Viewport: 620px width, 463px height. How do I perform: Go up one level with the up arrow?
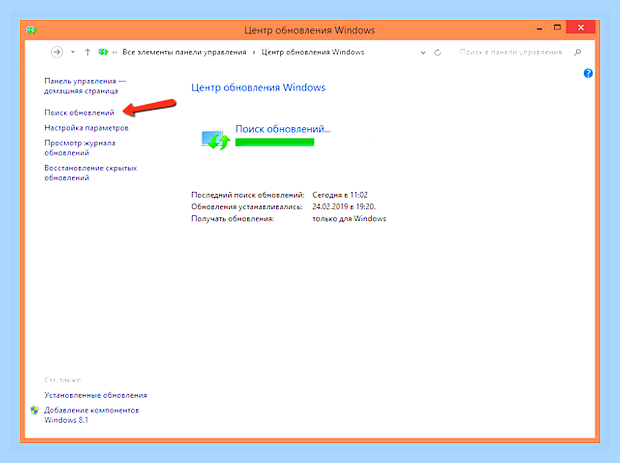pos(87,52)
